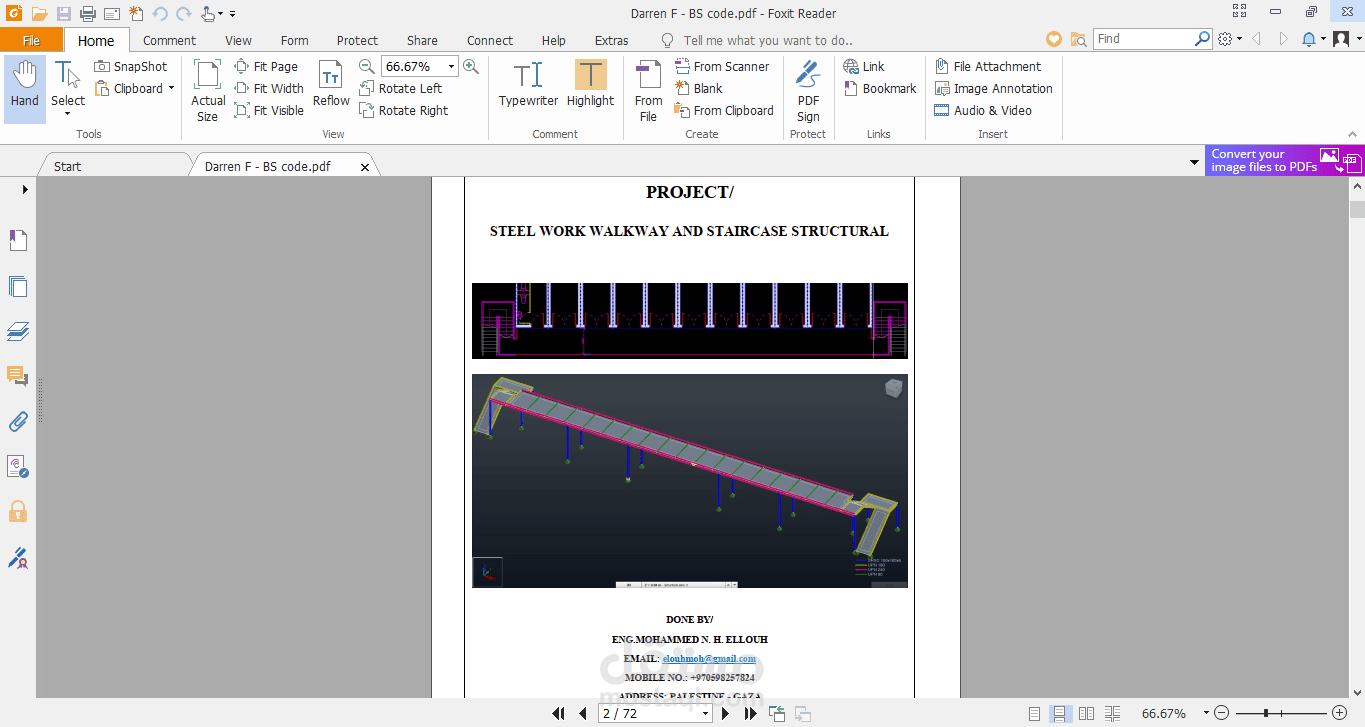Image resolution: width=1365 pixels, height=727 pixels.
Task: Open the page number dropdown
Action: pos(705,714)
